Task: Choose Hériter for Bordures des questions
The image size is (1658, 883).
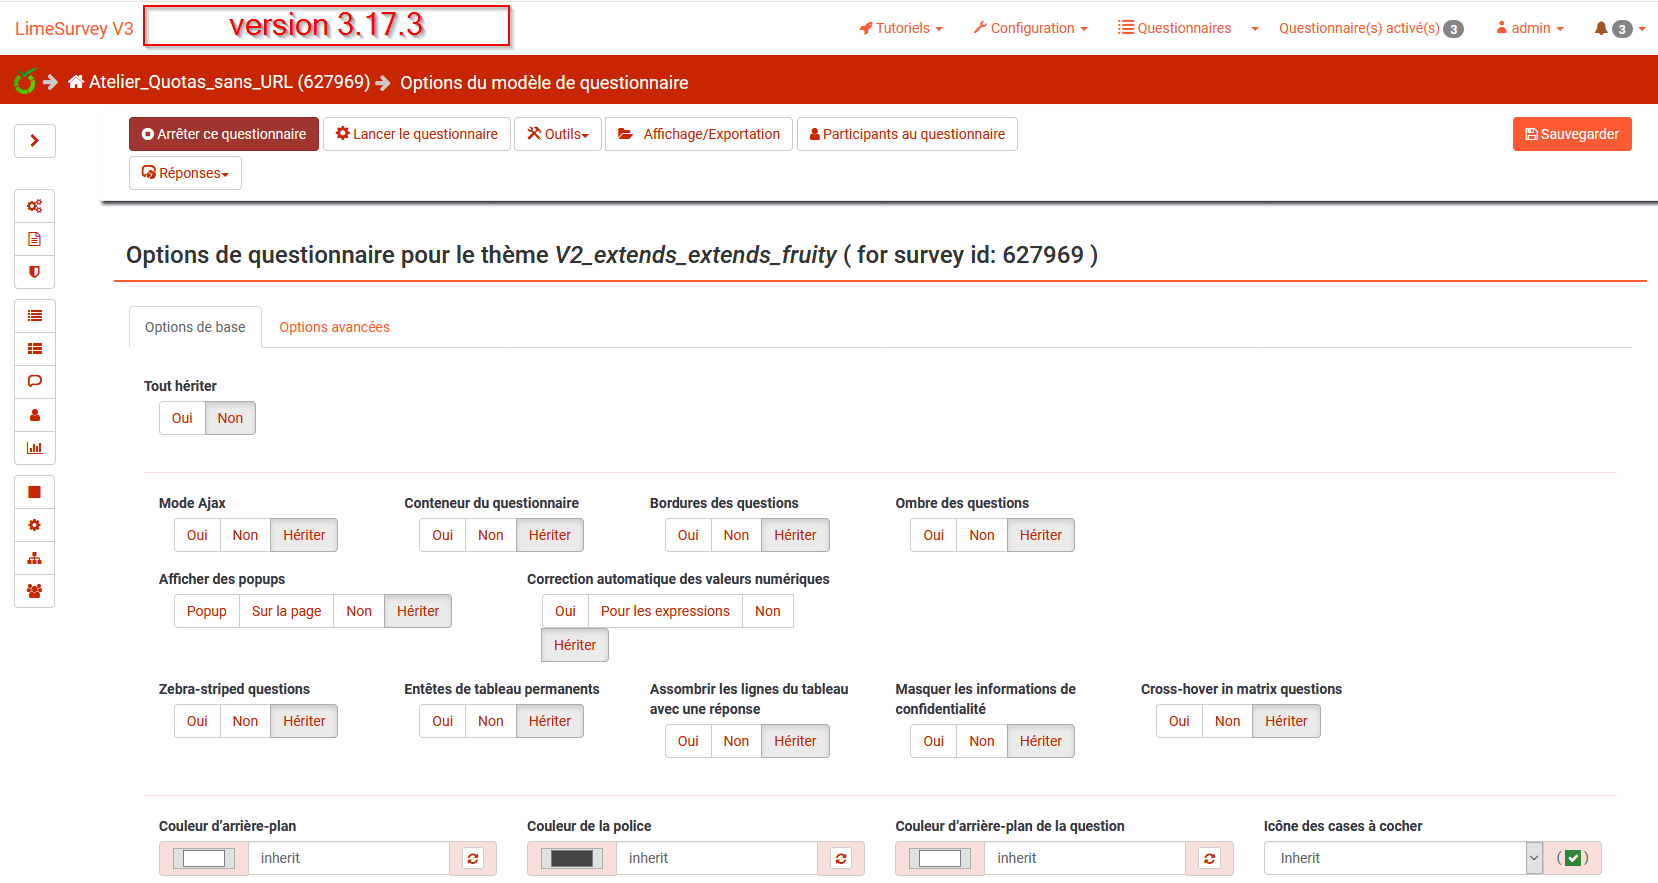Action: tap(795, 535)
